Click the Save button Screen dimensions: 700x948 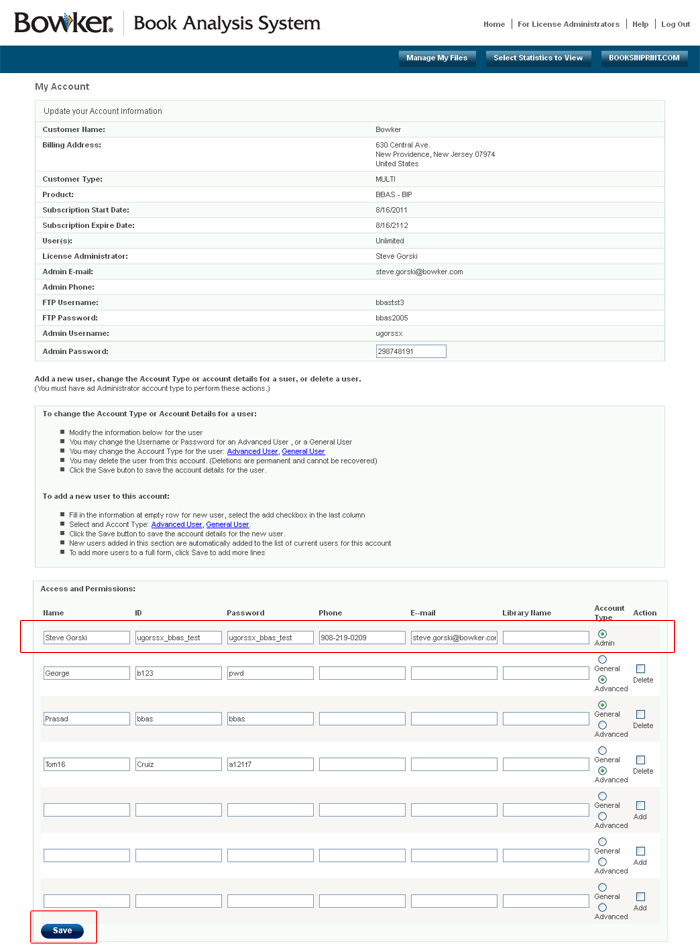click(x=62, y=930)
